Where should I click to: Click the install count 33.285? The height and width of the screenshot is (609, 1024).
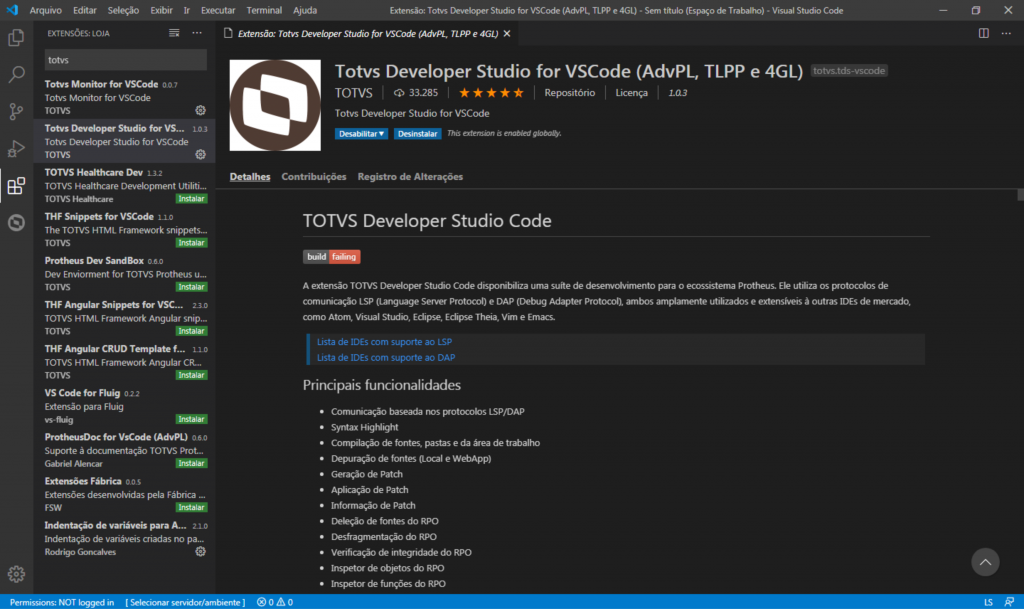click(x=415, y=93)
